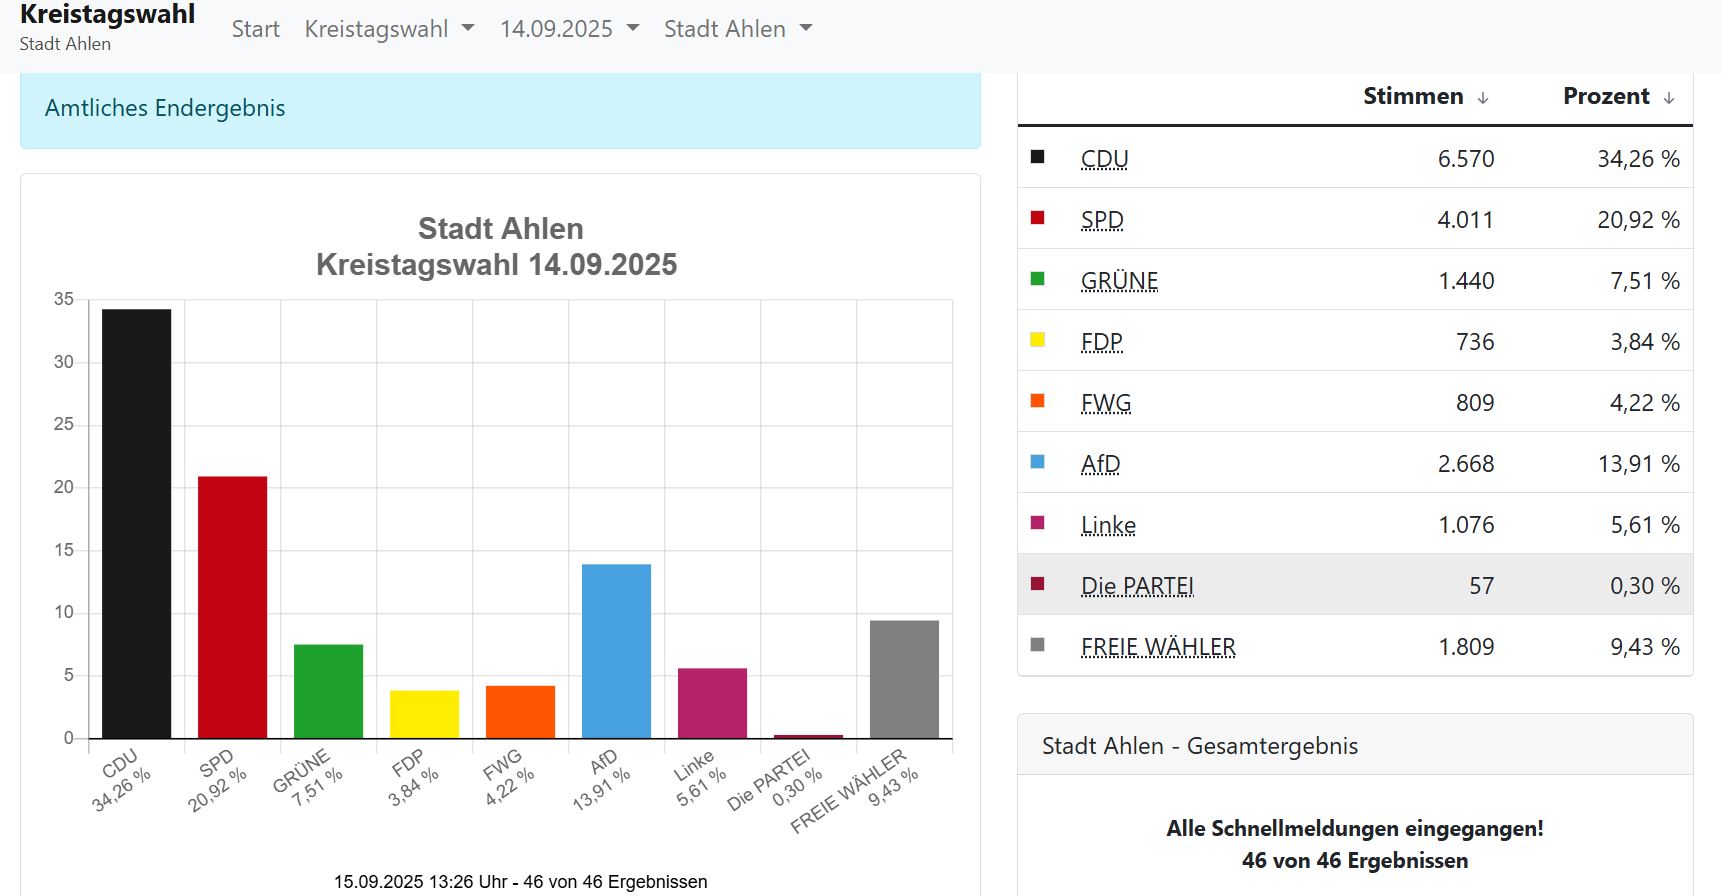Click the Stadt Ahlen - Gesamtergebnis header
The width and height of the screenshot is (1721, 896).
[1200, 746]
